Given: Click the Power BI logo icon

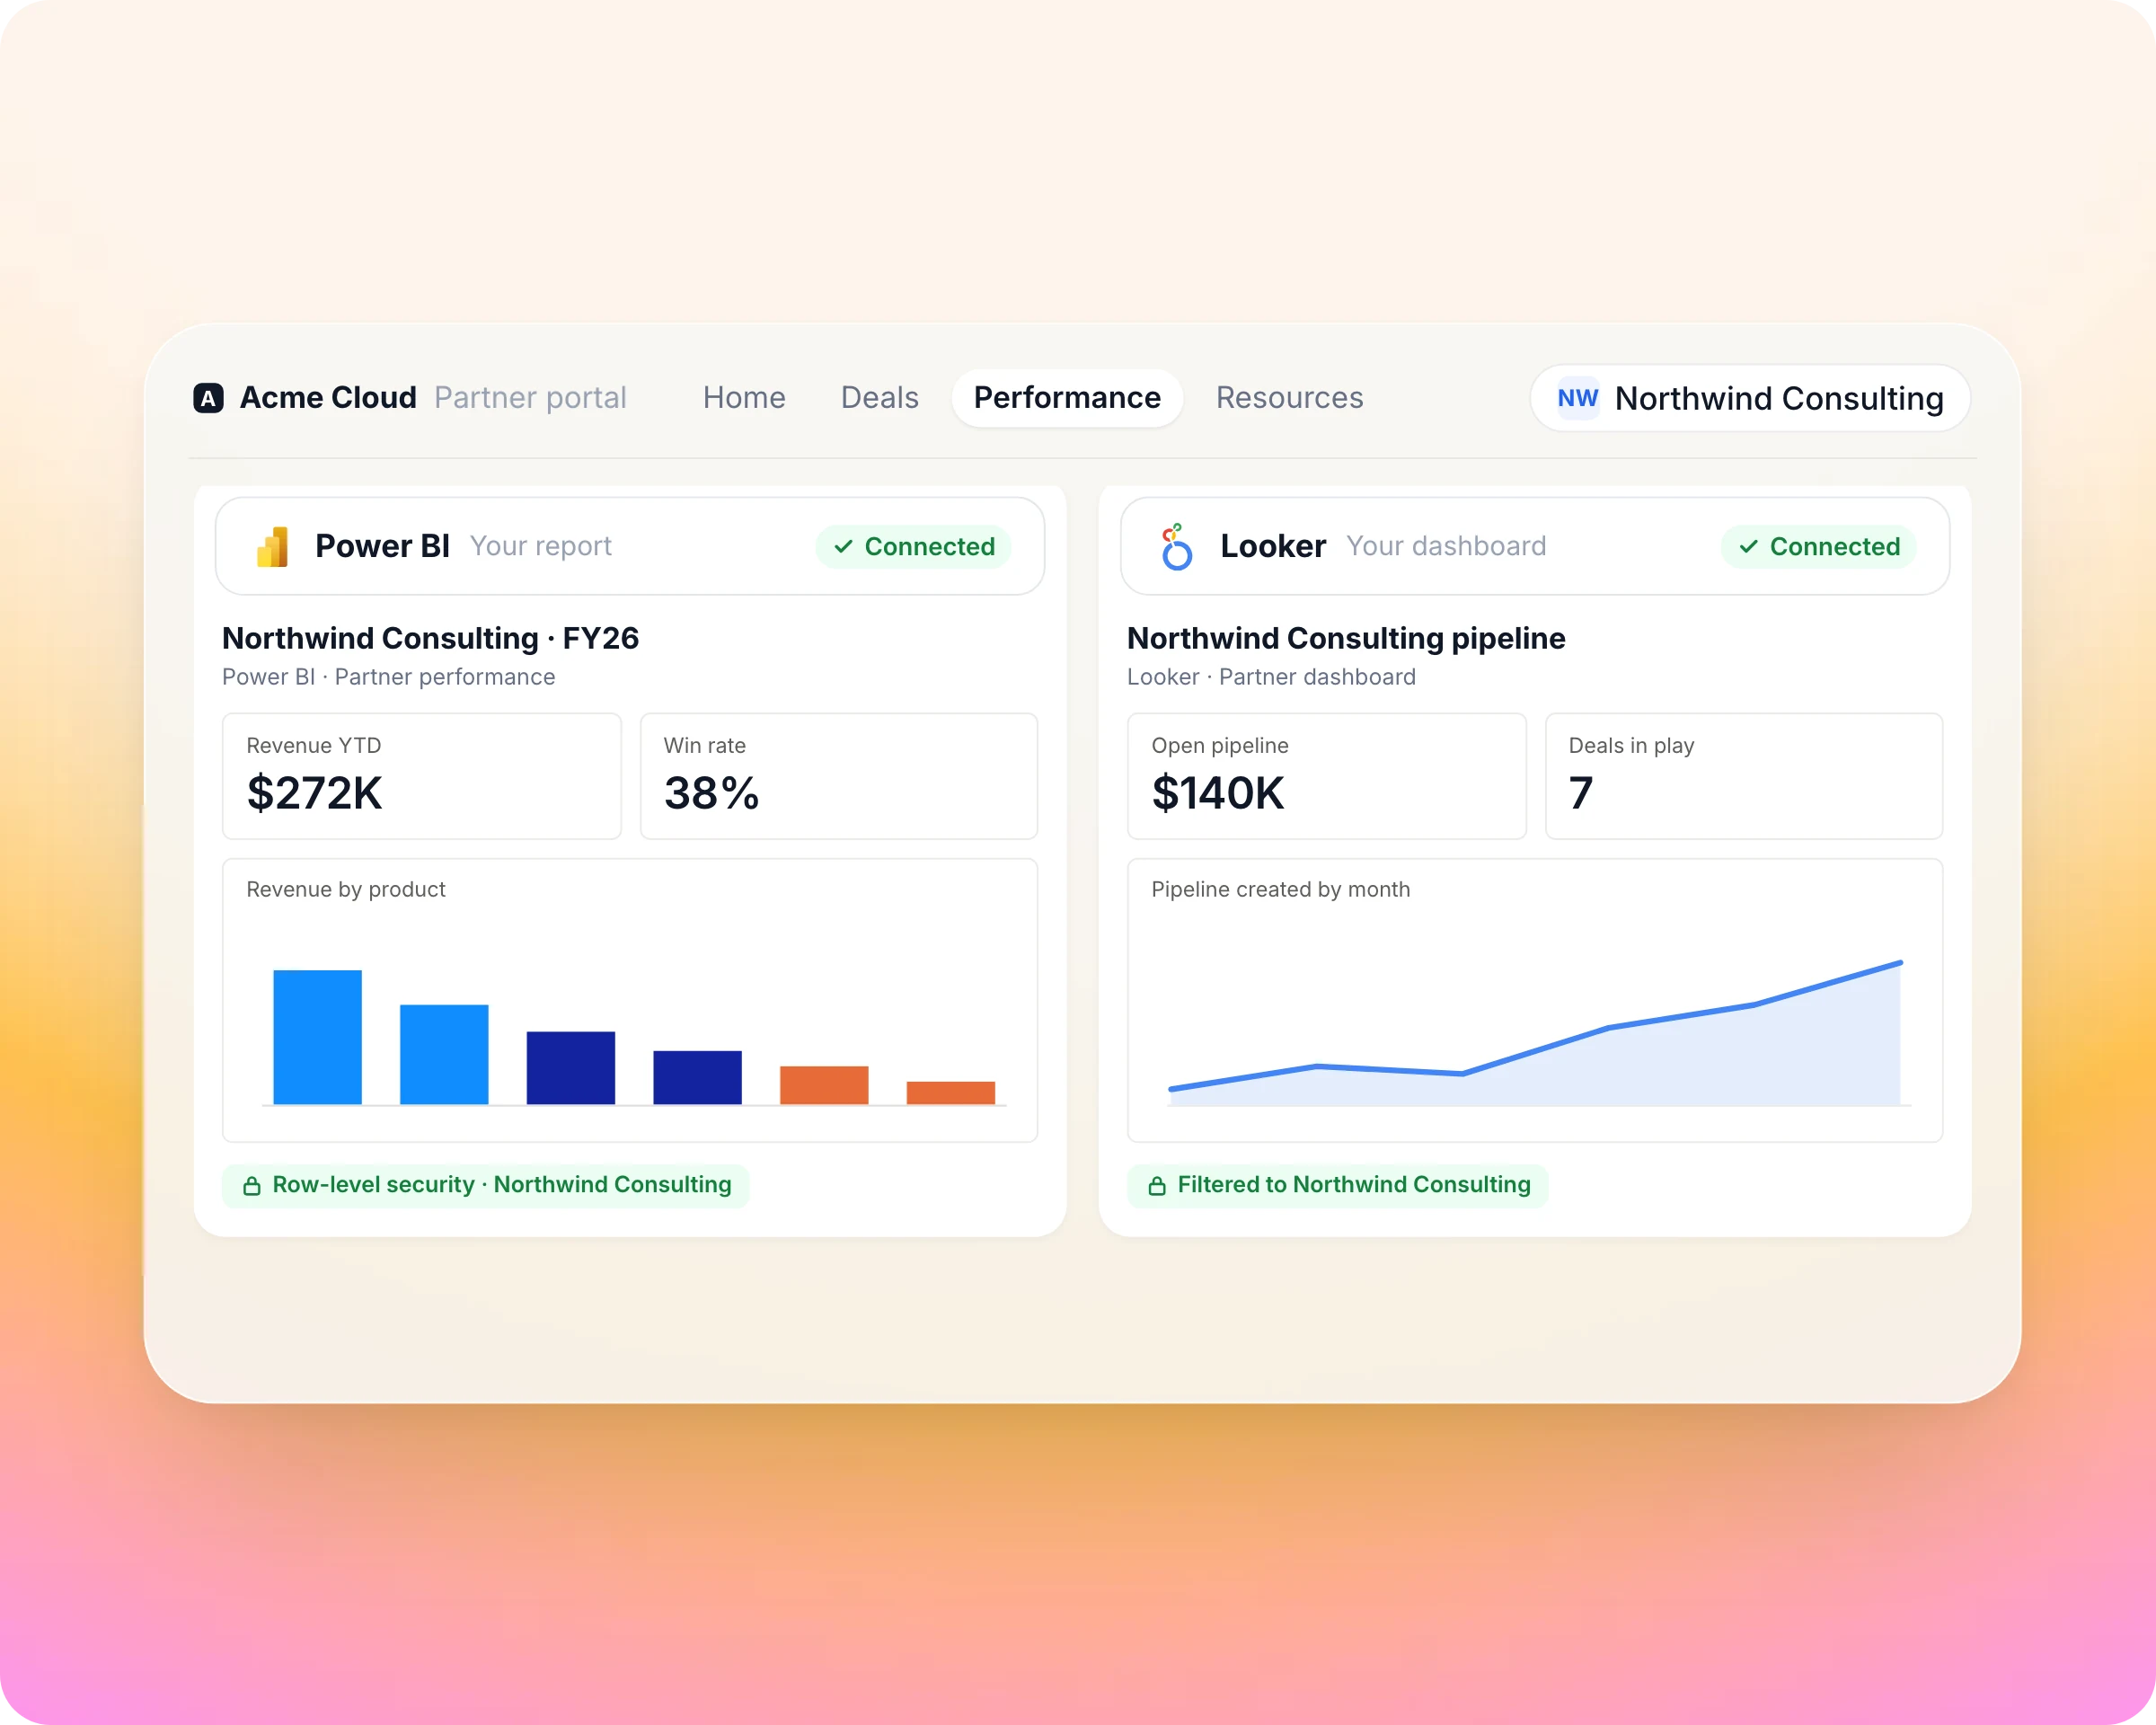Looking at the screenshot, I should click(273, 547).
